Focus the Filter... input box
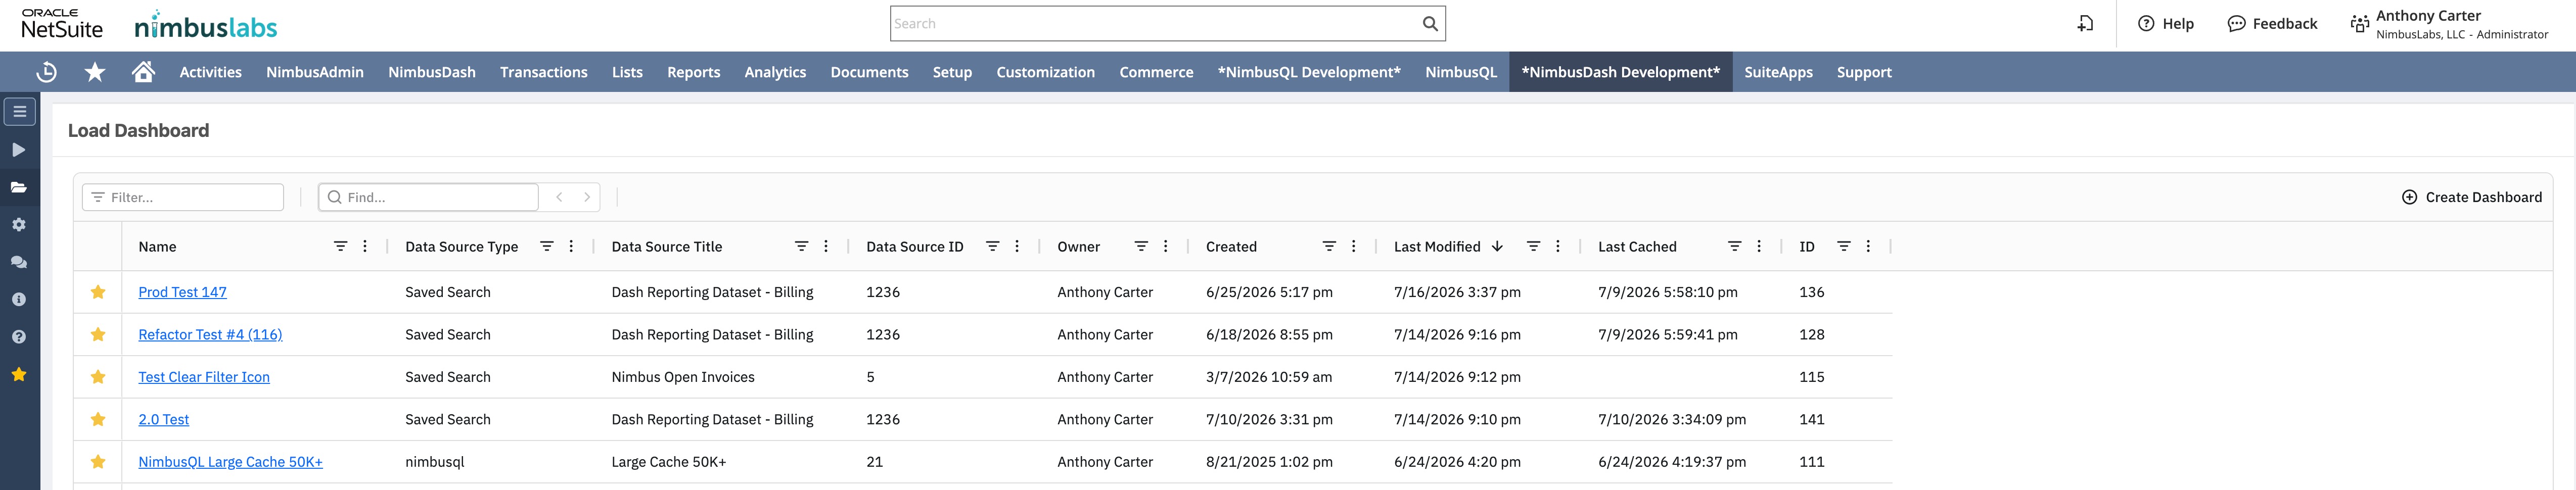2576x490 pixels. [x=183, y=197]
